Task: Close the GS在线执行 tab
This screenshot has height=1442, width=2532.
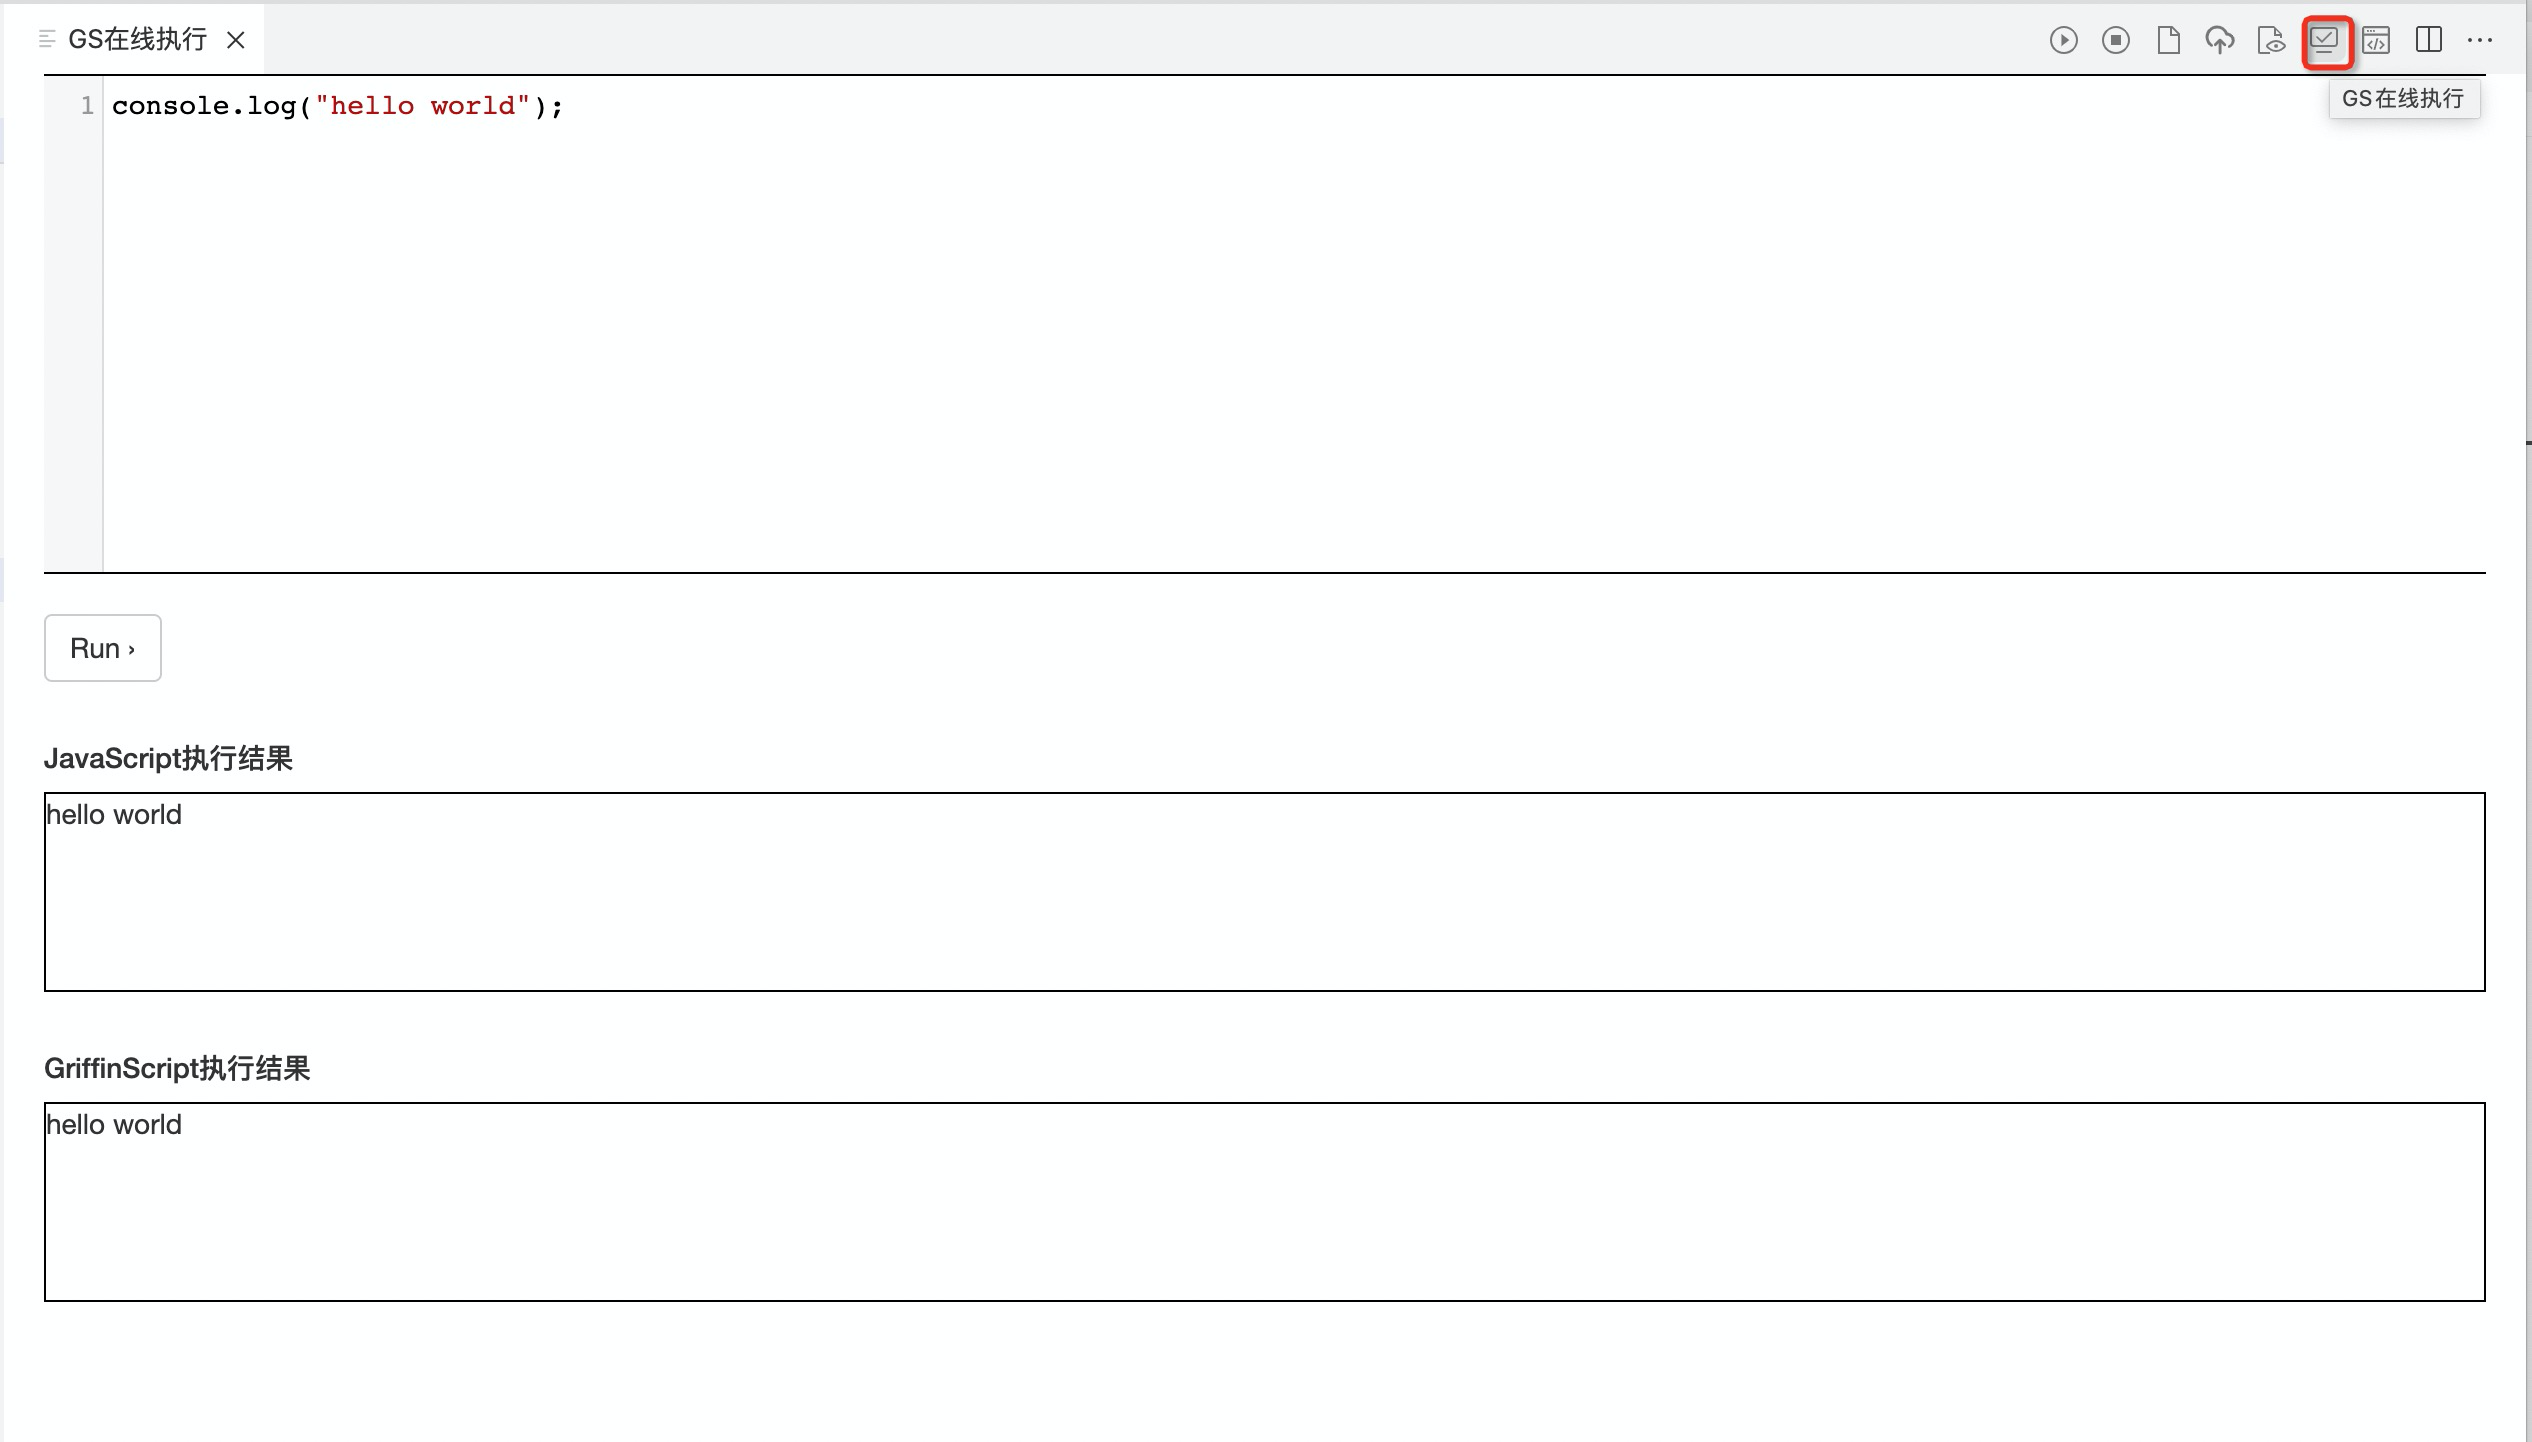Action: pos(236,40)
